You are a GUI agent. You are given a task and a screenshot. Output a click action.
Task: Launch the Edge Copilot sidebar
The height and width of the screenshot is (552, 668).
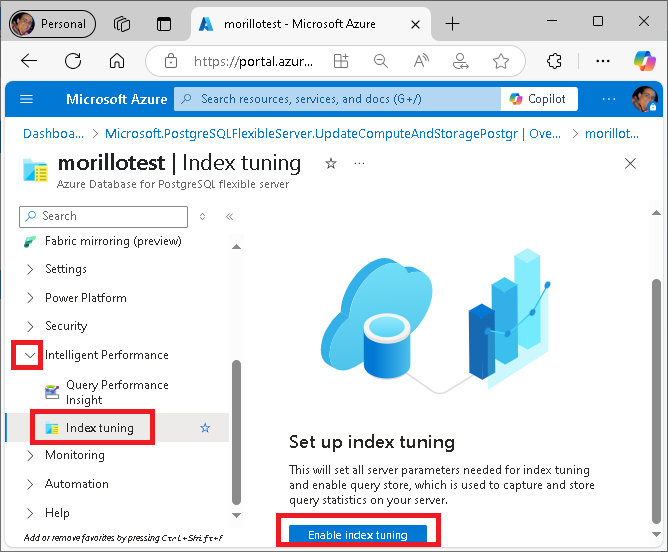coord(645,61)
